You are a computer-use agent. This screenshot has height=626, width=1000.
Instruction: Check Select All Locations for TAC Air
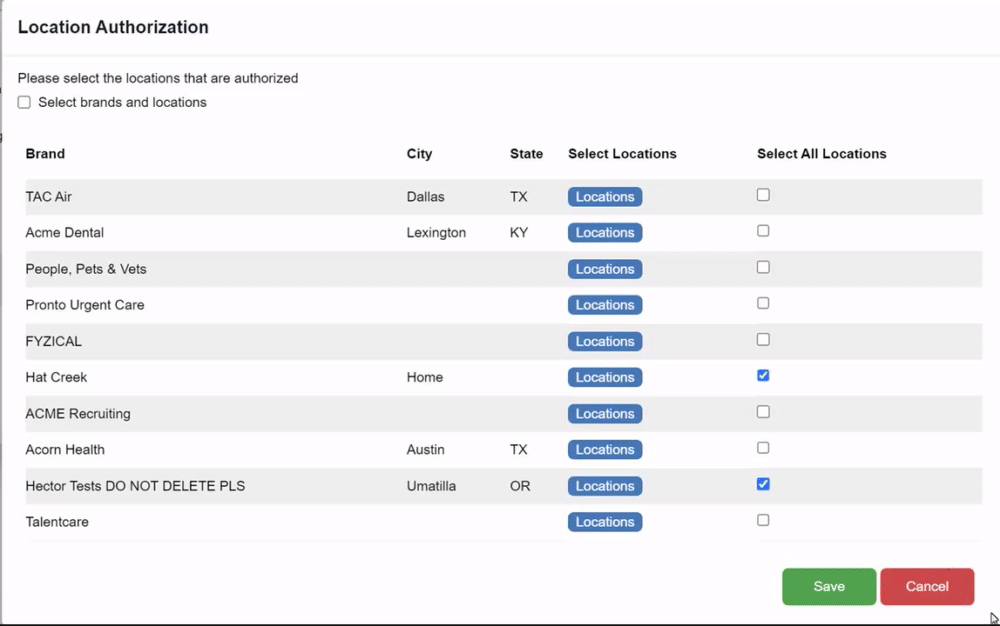click(x=763, y=195)
